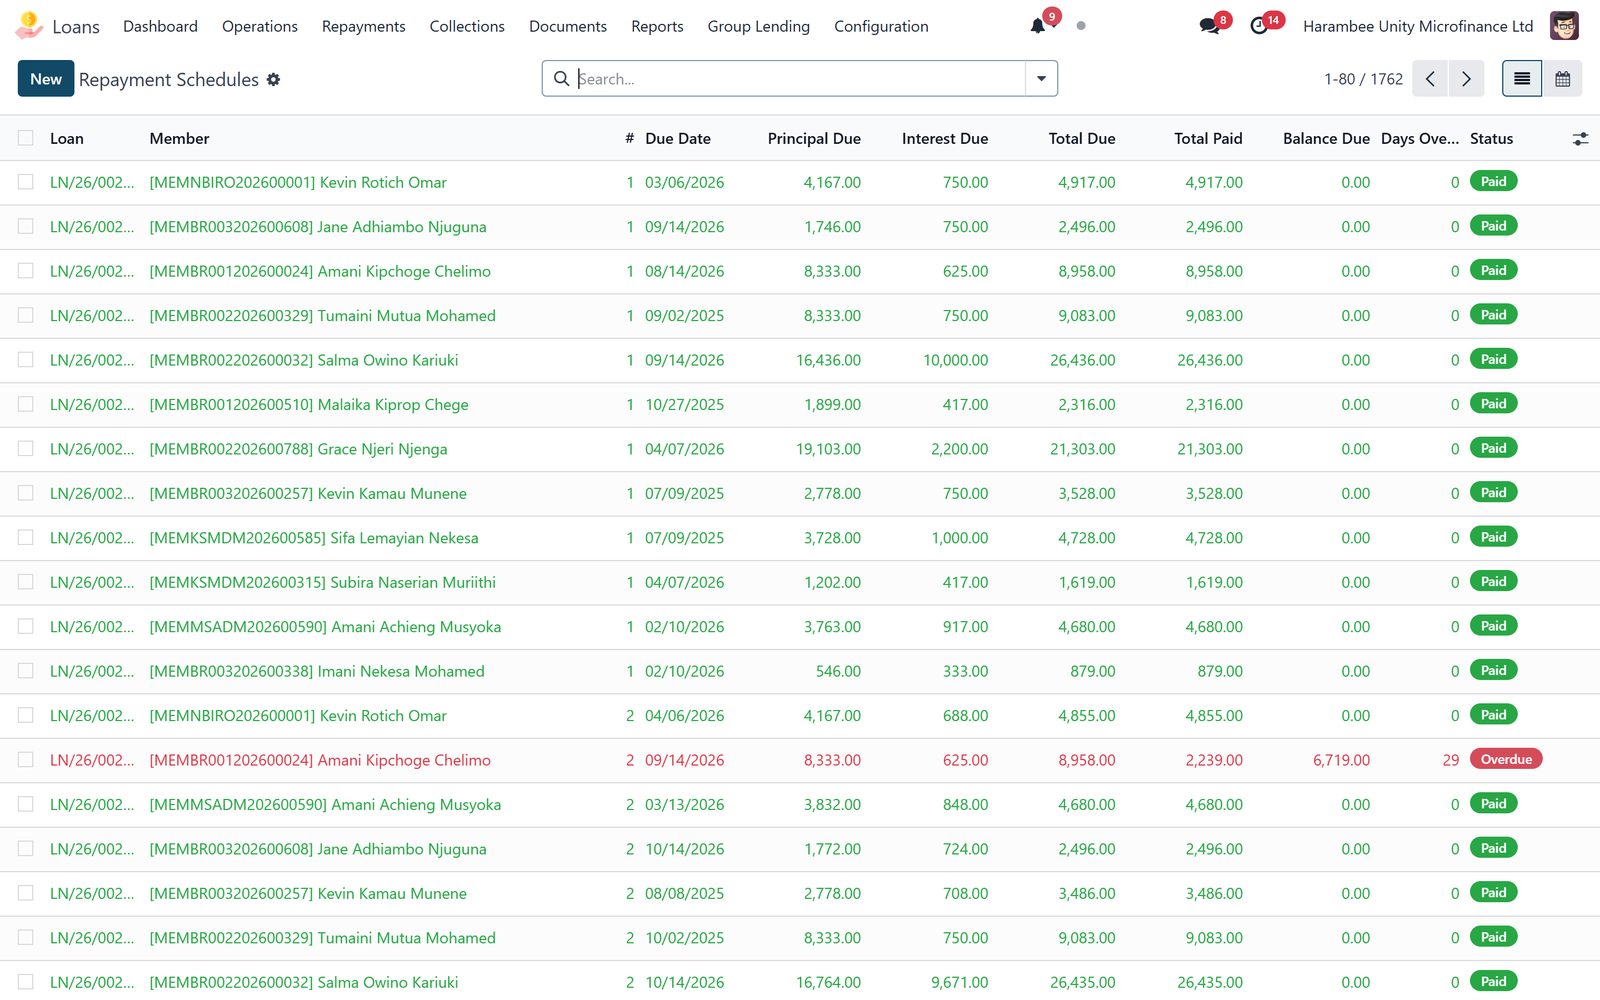Open the Collections menu
Screen dimensions: 1600x1000
[467, 26]
